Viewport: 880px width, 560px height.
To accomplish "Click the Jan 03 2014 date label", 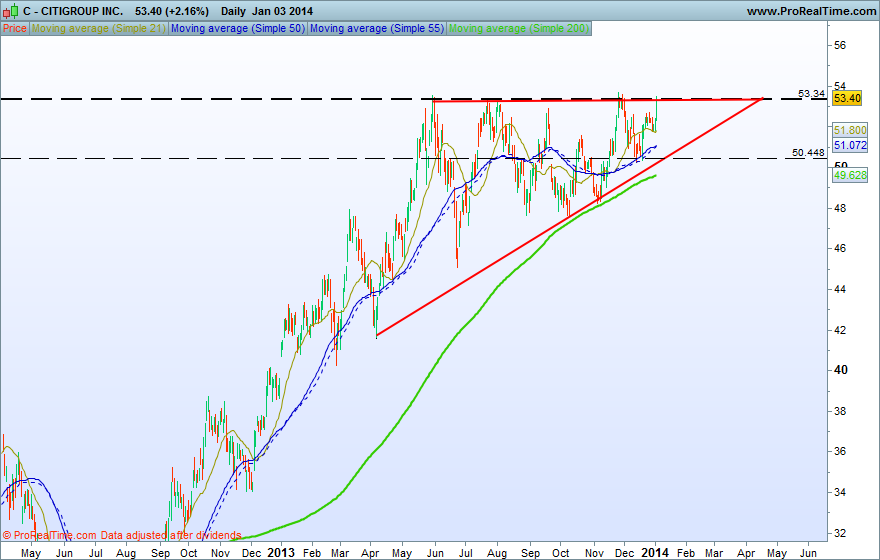I will click(282, 11).
